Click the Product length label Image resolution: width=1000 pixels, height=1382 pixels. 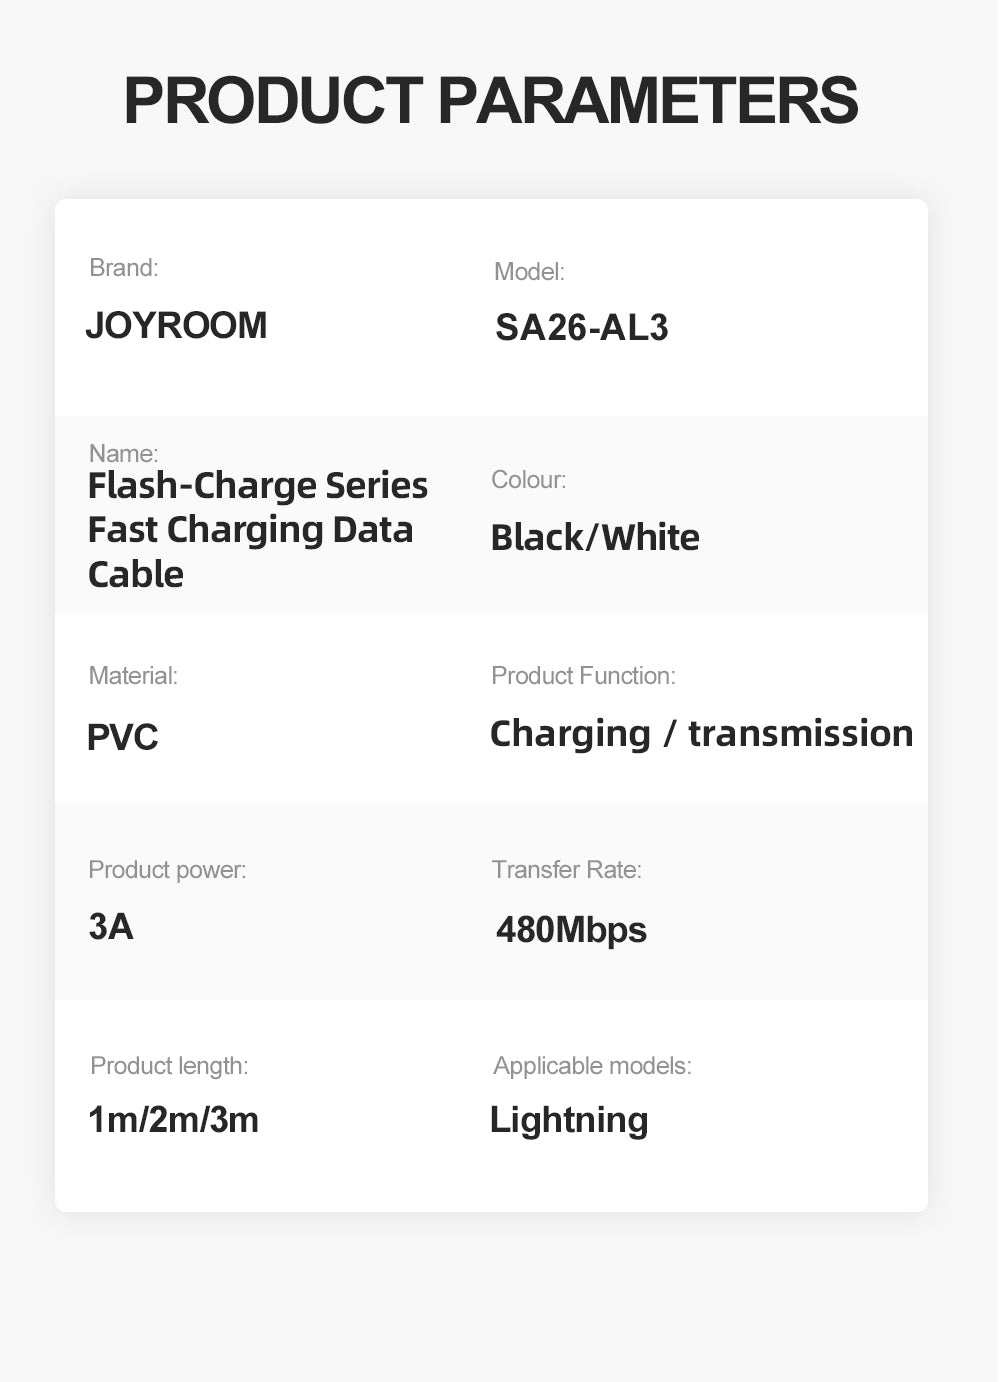tap(169, 1066)
